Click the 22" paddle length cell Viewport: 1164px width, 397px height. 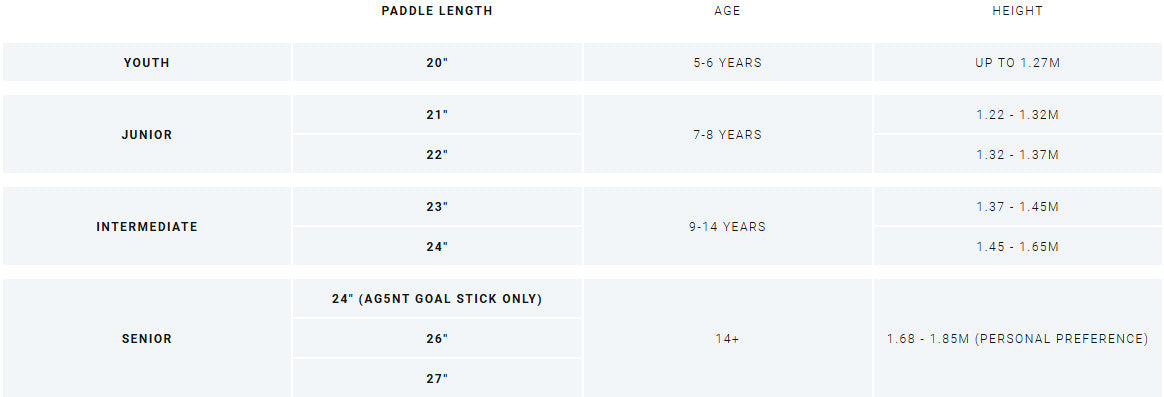click(437, 154)
